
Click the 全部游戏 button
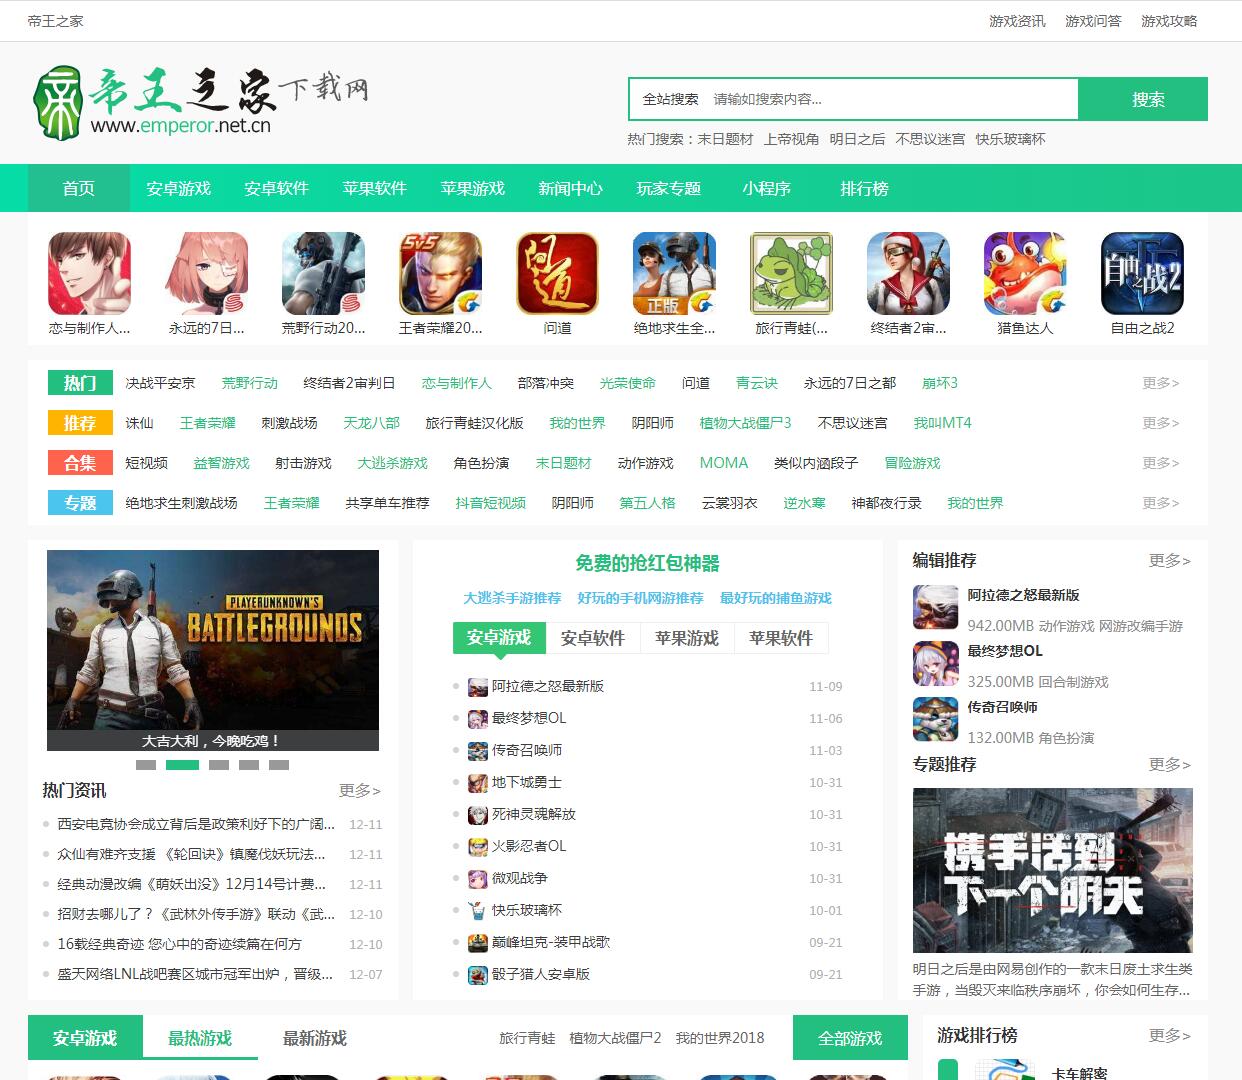(x=850, y=1038)
